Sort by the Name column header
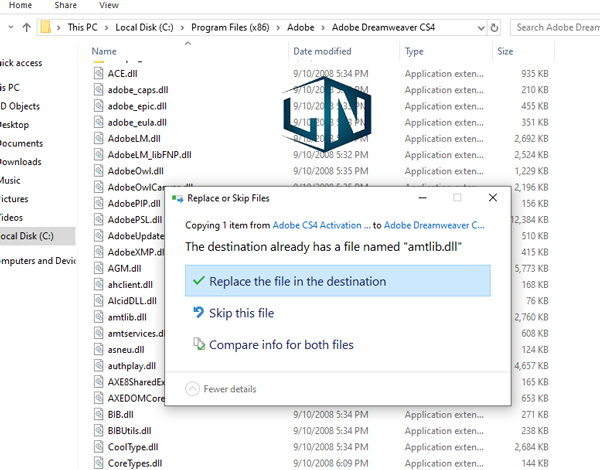Viewport: 600px width, 470px height. point(104,51)
